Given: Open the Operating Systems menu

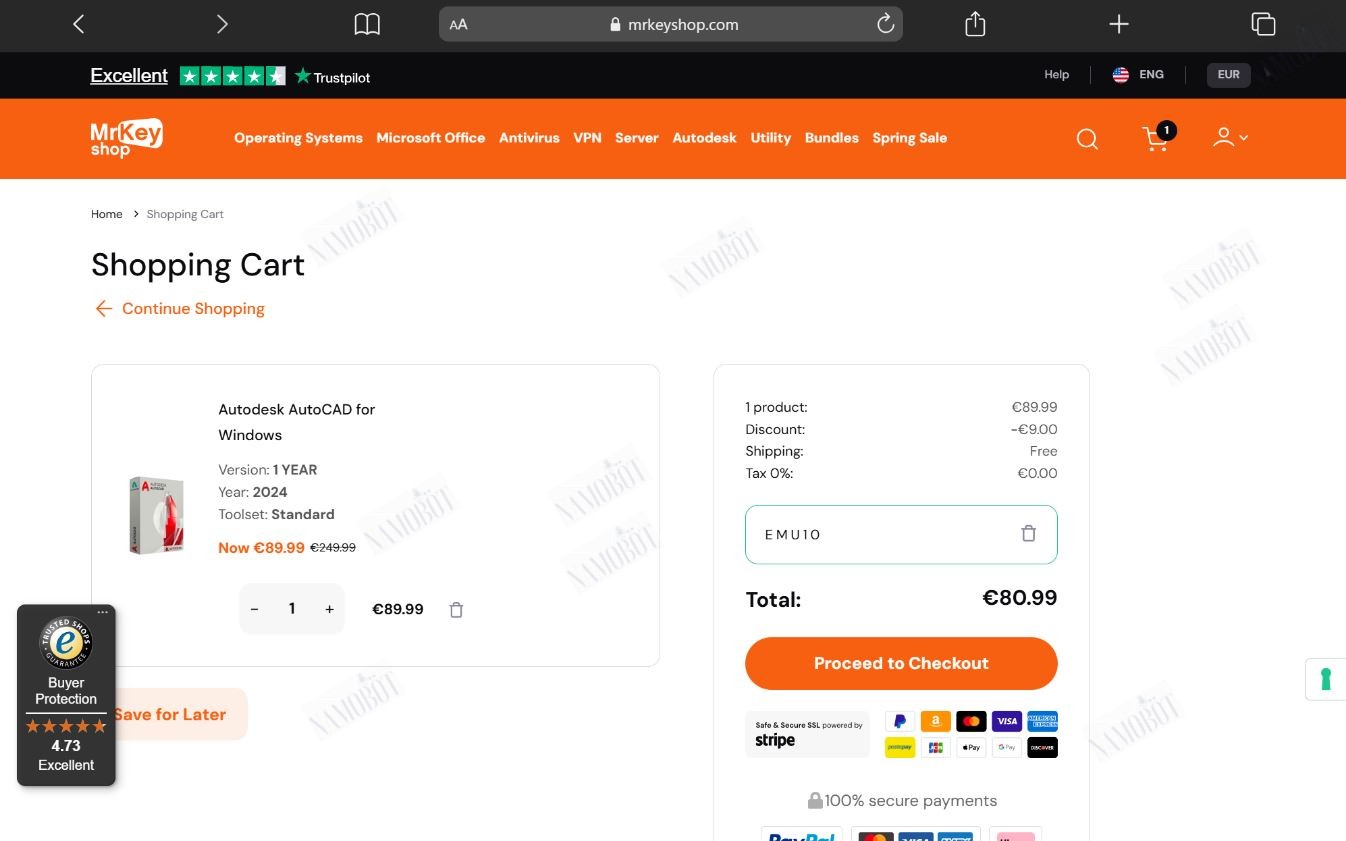Looking at the screenshot, I should [298, 138].
